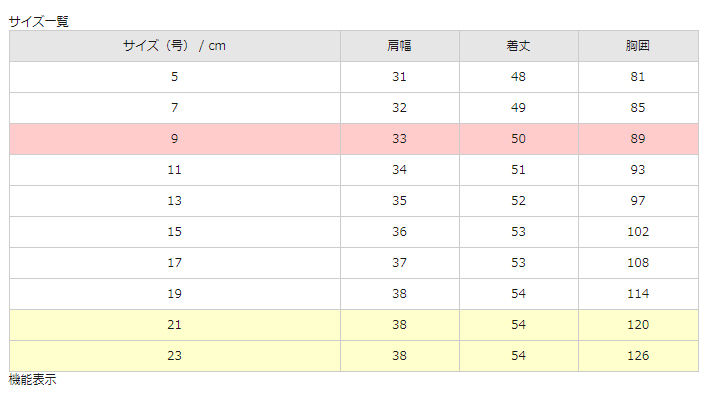Select size 13 row label
706x393 pixels.
coord(175,201)
